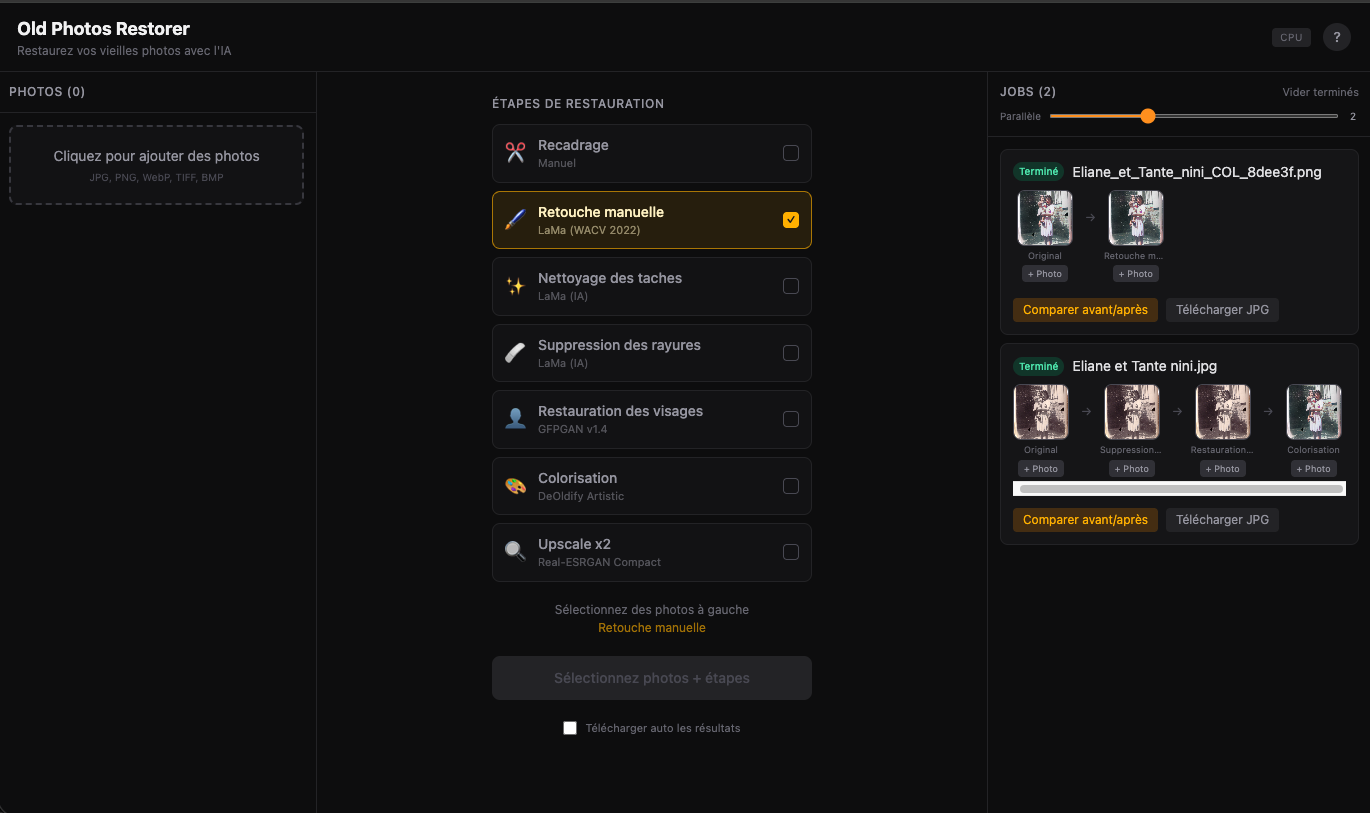Enable Télécharger auto les résultats checkbox
This screenshot has height=813, width=1370.
[x=570, y=728]
